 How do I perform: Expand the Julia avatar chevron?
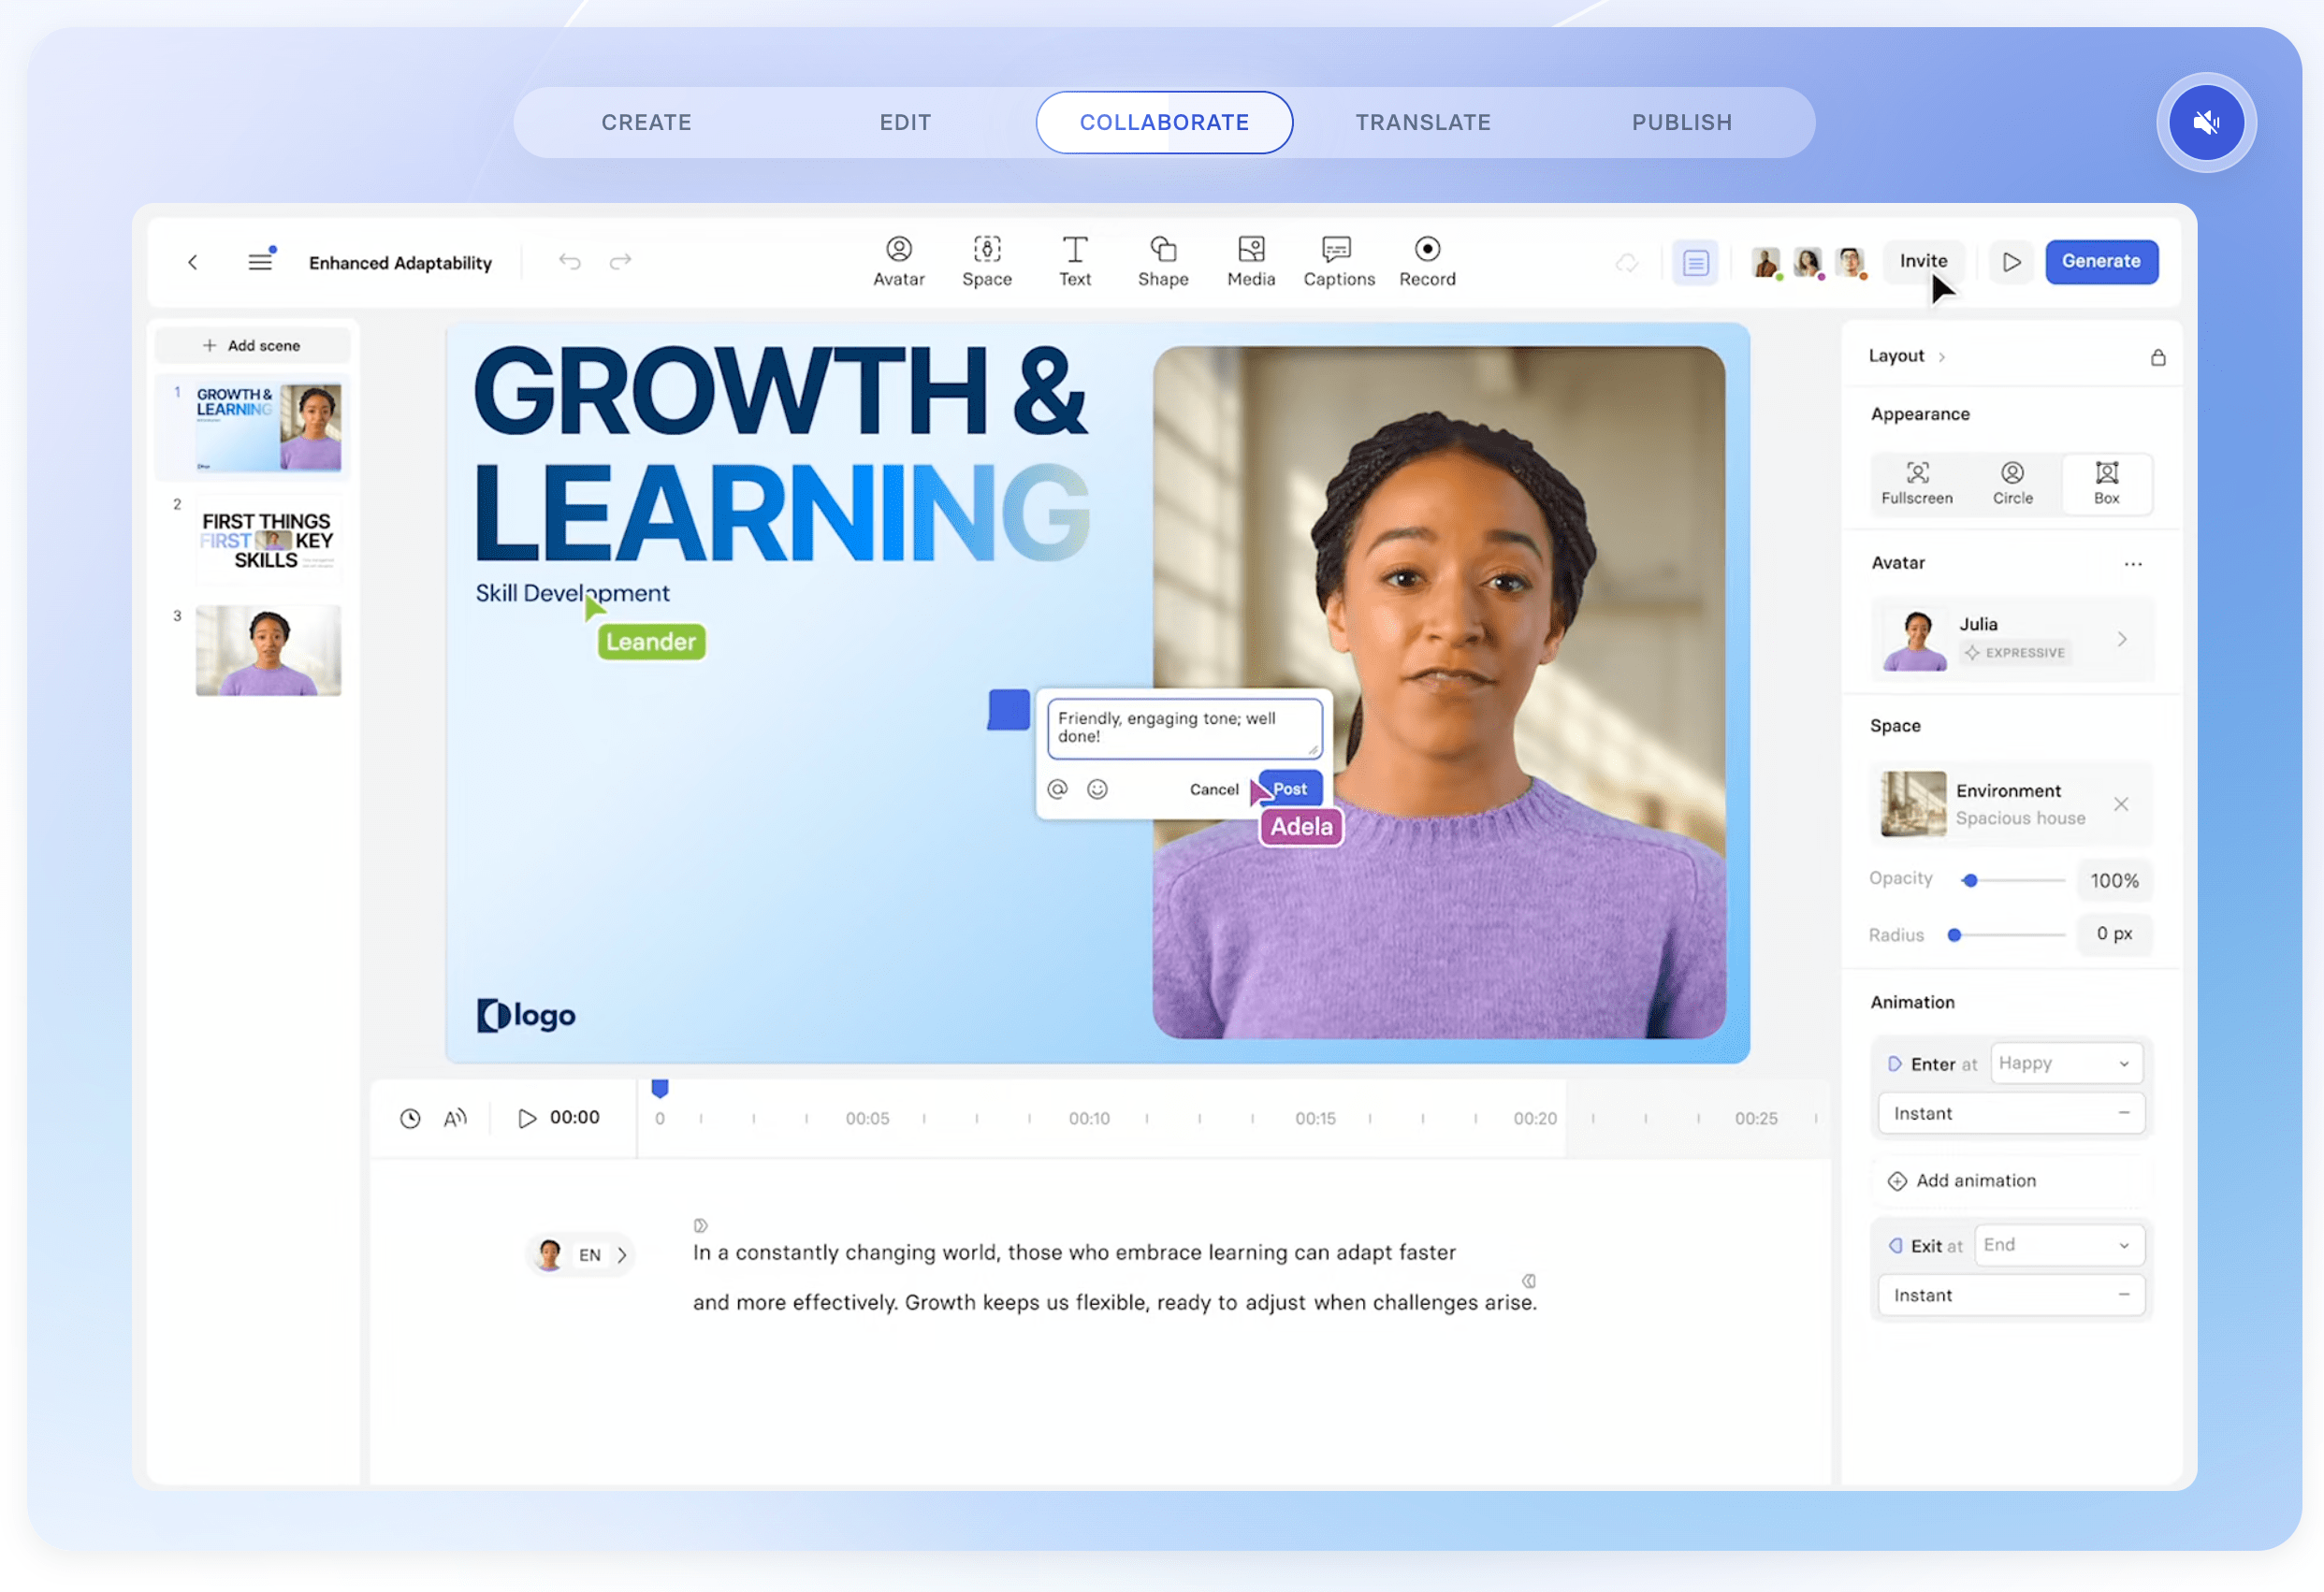coord(2121,639)
